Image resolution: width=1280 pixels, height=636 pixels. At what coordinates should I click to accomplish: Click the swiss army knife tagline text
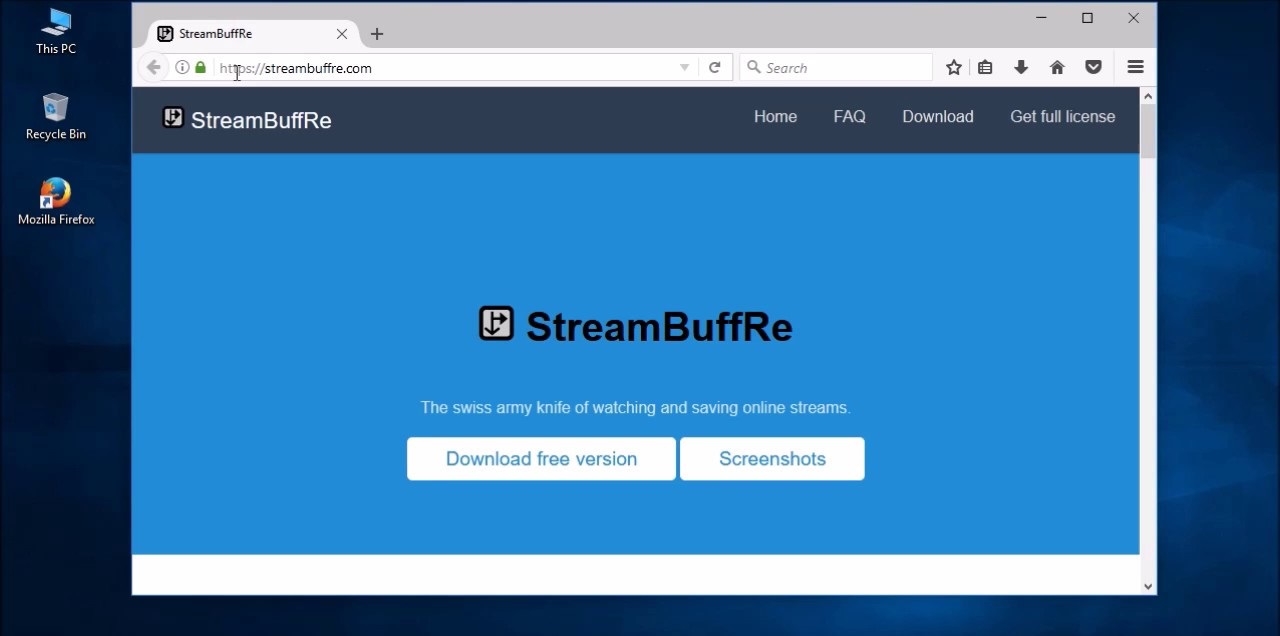point(635,408)
